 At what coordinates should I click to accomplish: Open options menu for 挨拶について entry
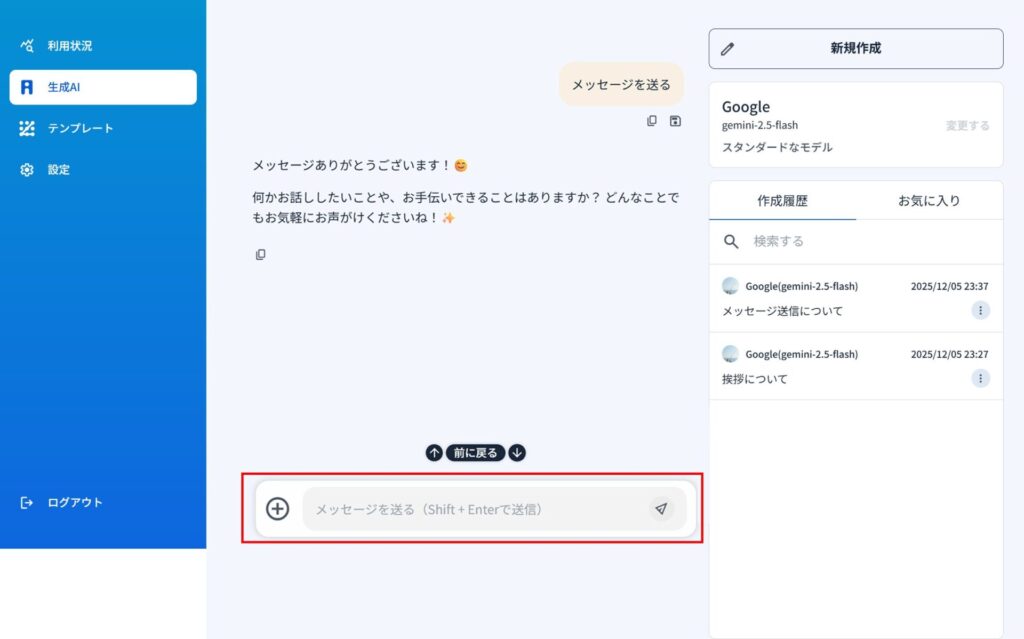click(980, 378)
